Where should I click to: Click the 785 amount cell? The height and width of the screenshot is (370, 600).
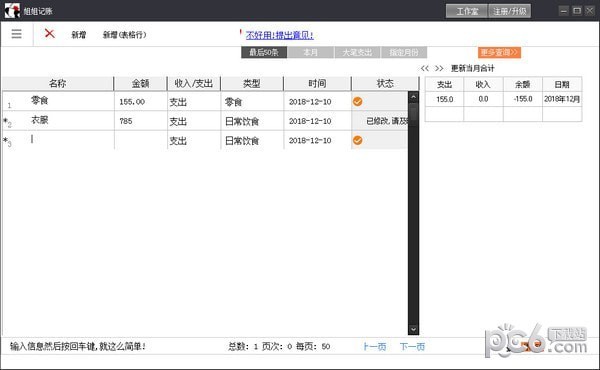click(140, 121)
